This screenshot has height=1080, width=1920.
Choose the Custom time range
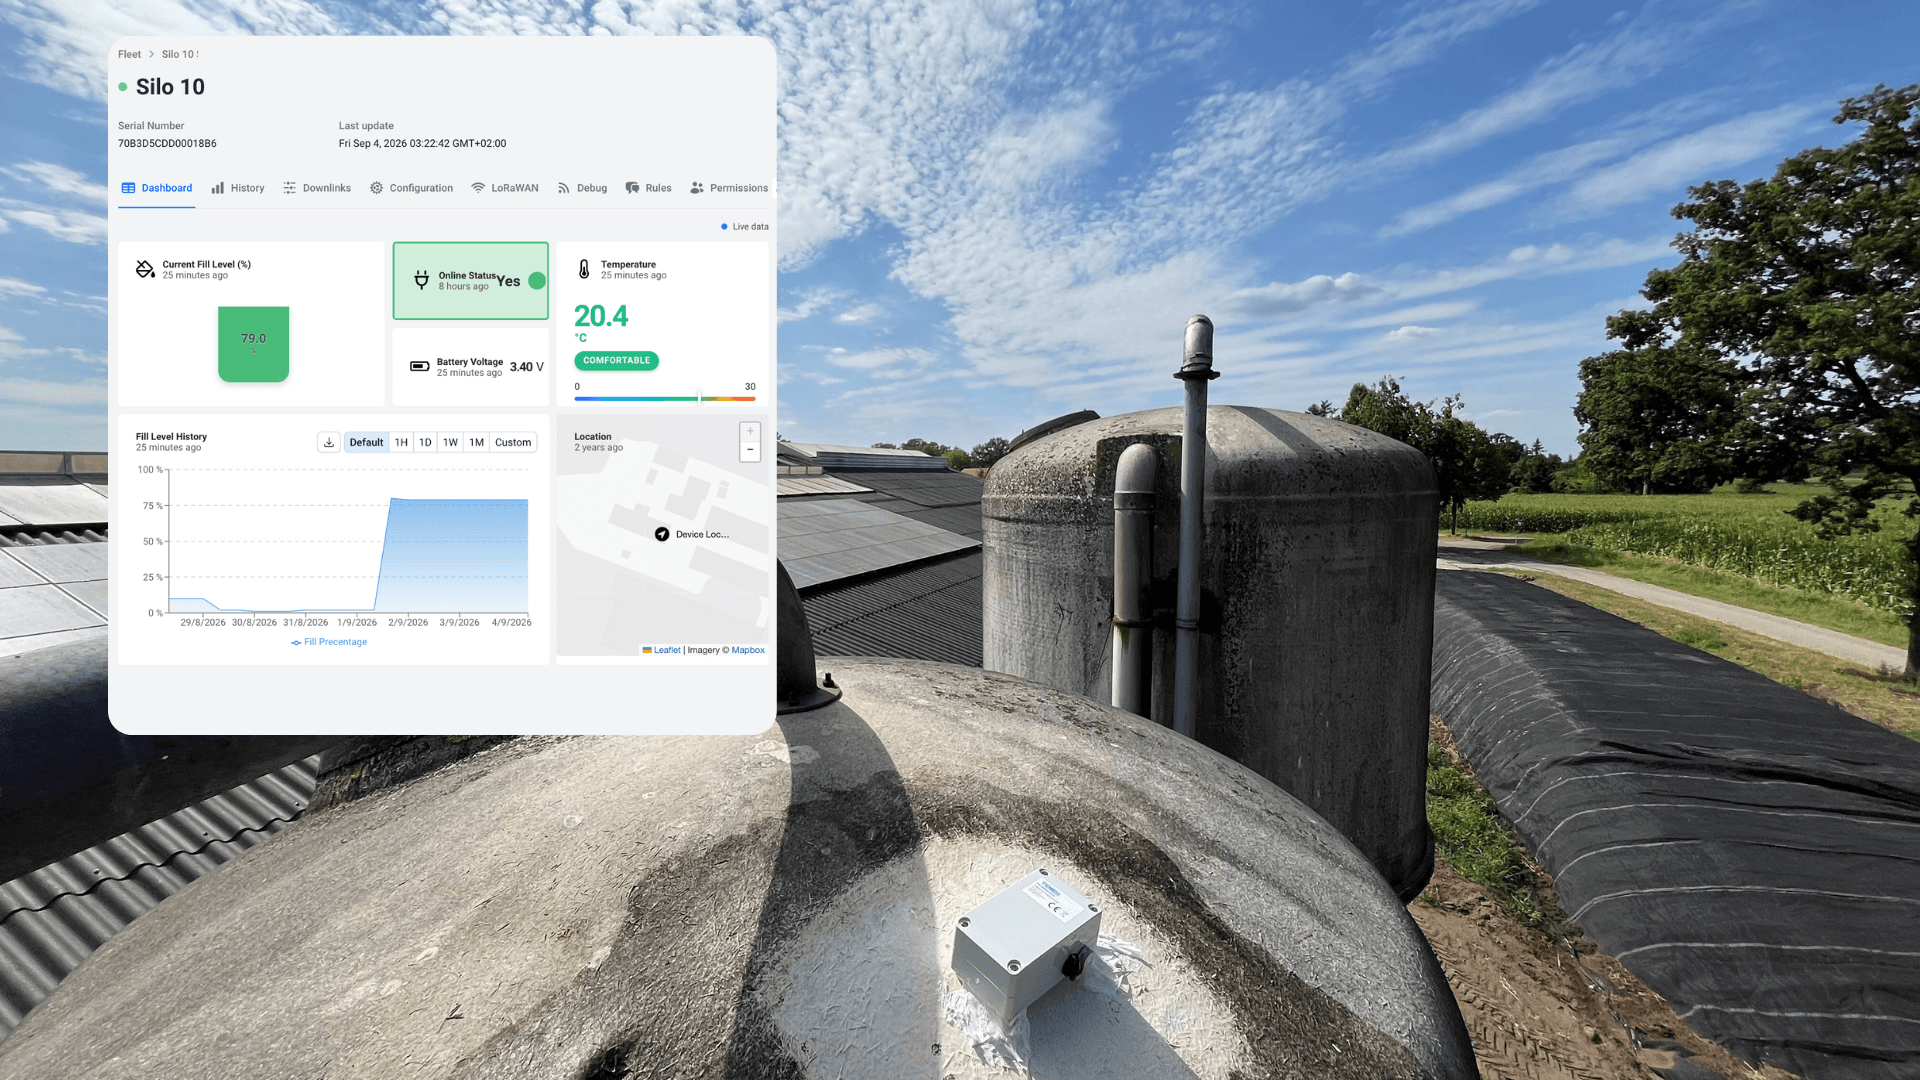click(513, 442)
